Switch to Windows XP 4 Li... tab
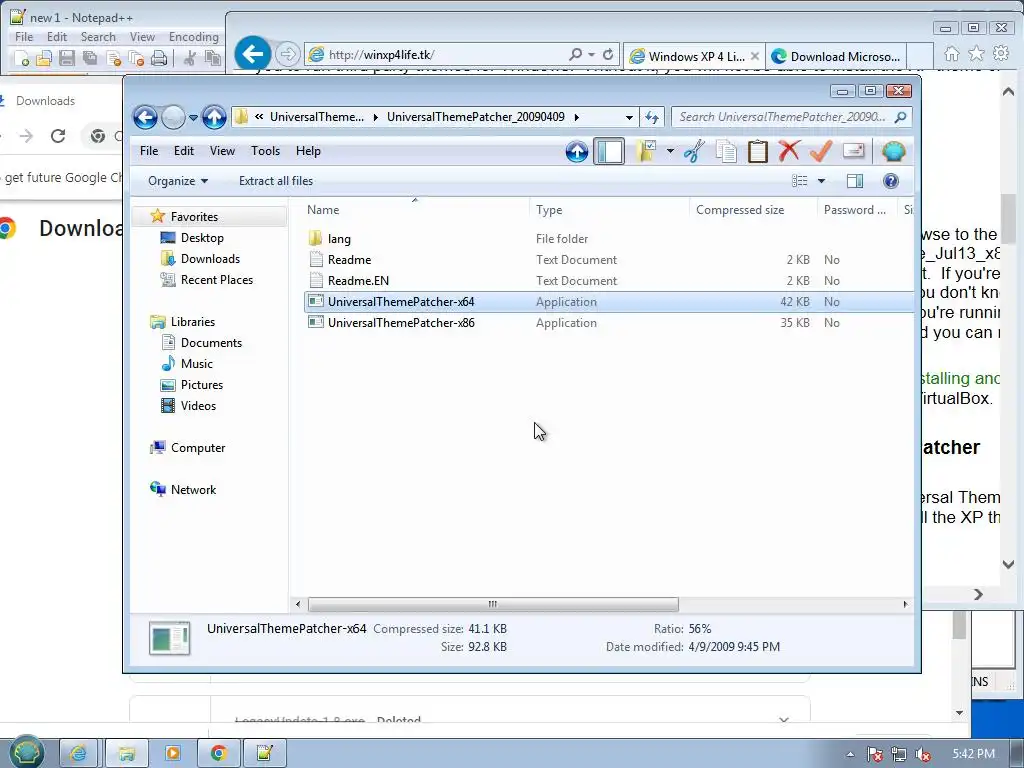1024x768 pixels. pyautogui.click(x=695, y=56)
